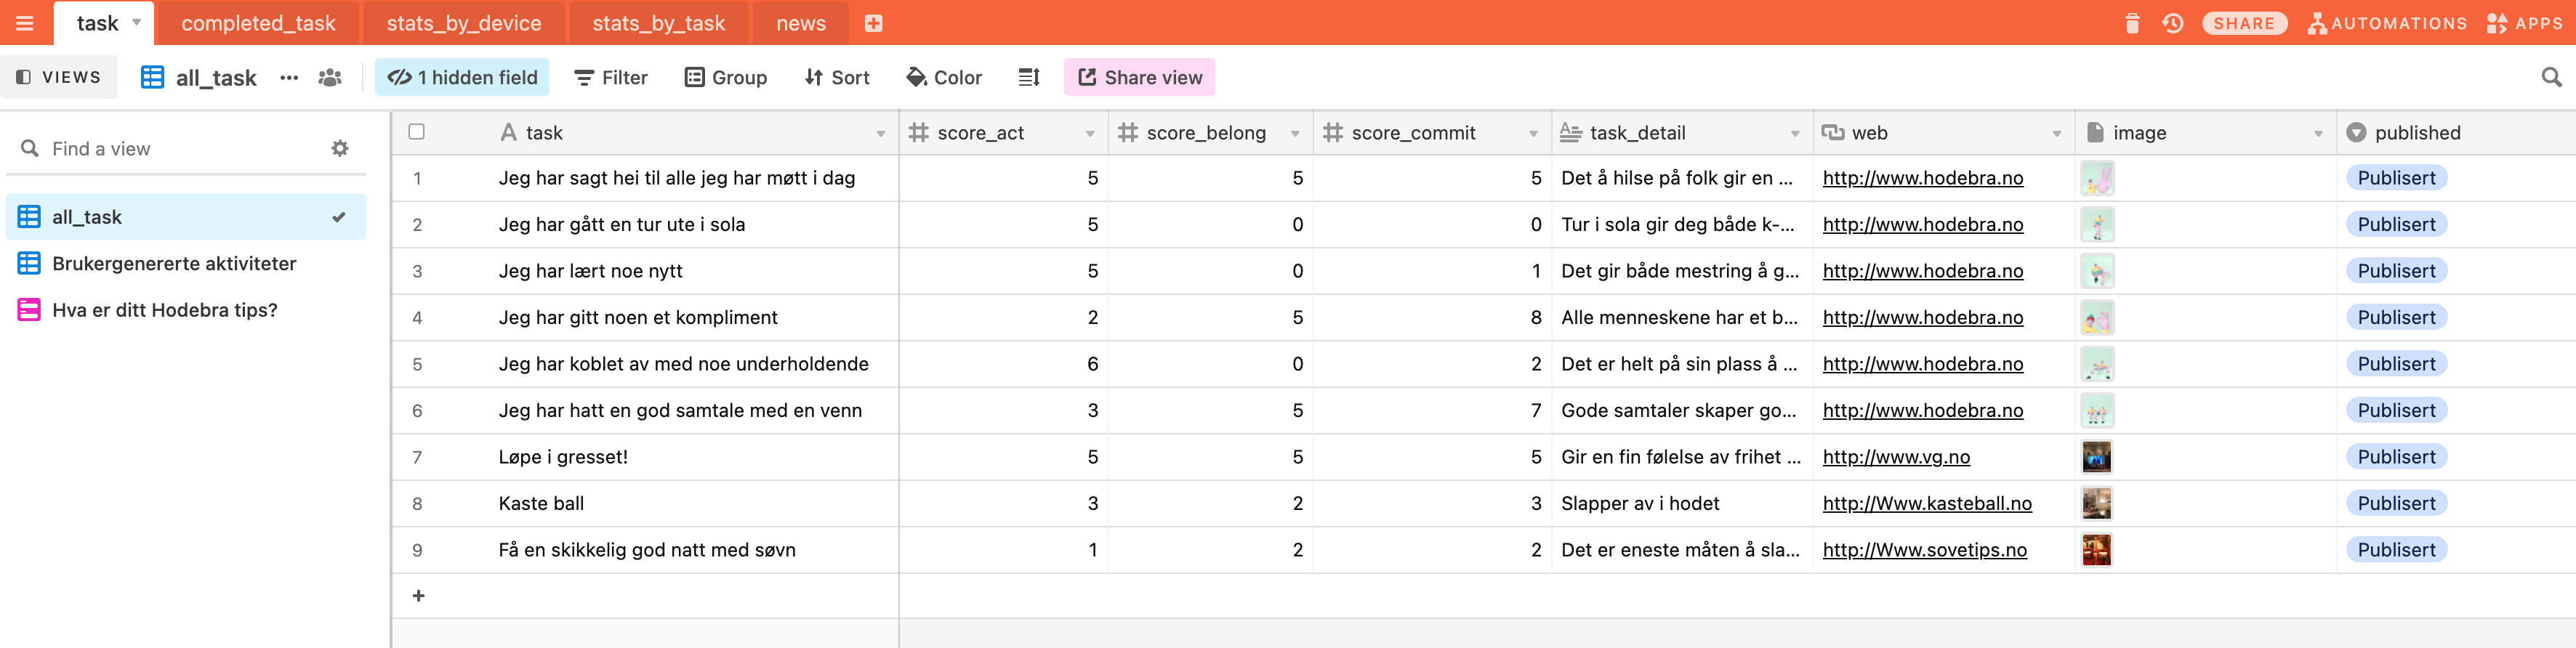Switch to news tab
The width and height of the screenshot is (2576, 648).
coord(801,23)
